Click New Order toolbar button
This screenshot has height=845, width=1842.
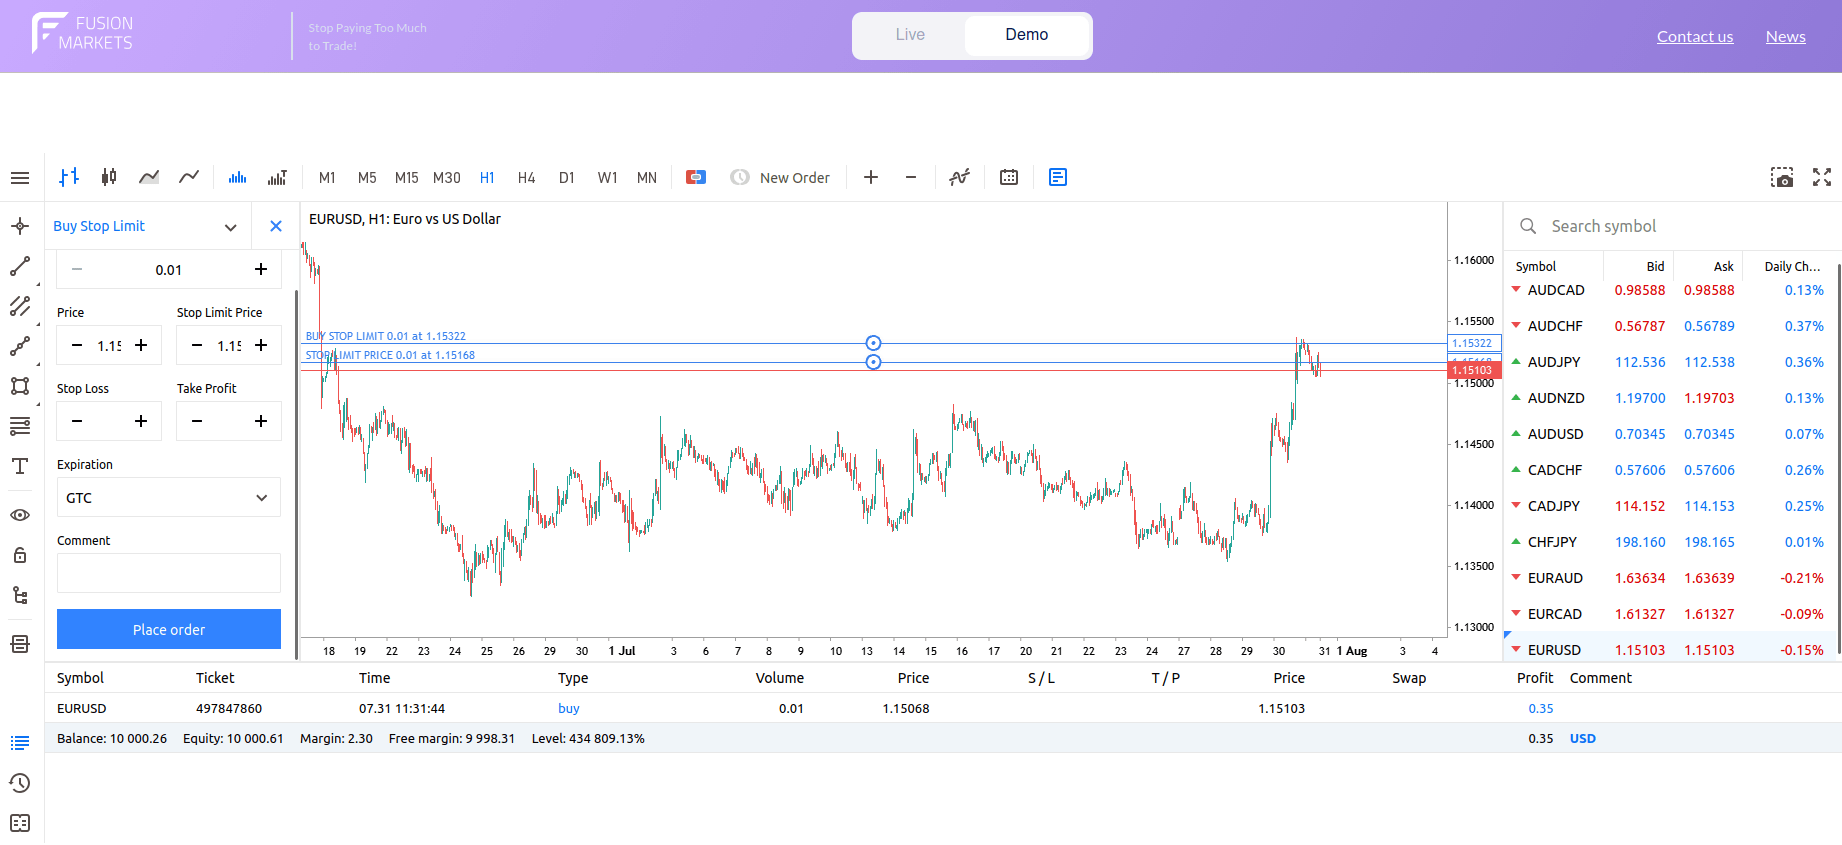coord(780,177)
